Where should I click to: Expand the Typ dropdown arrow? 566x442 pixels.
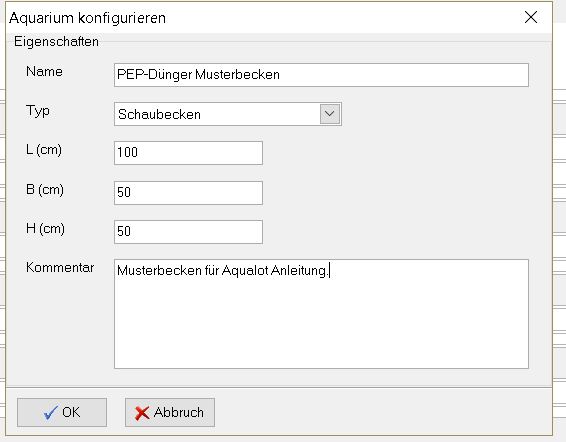(330, 114)
